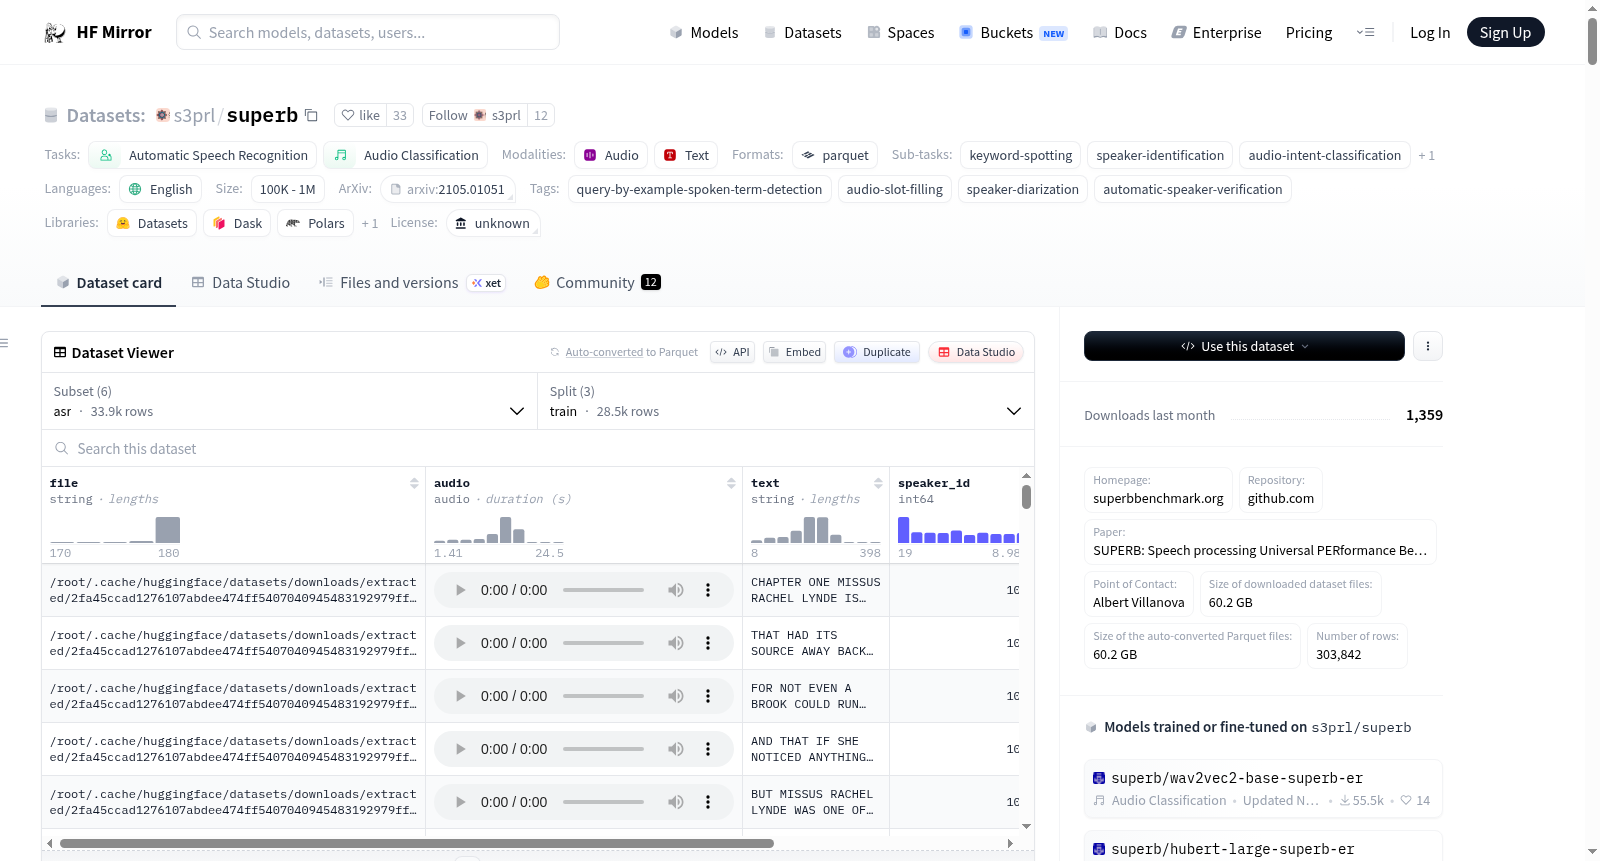Focus the main search models field
Screen dimensions: 1600x861
[x=368, y=32]
